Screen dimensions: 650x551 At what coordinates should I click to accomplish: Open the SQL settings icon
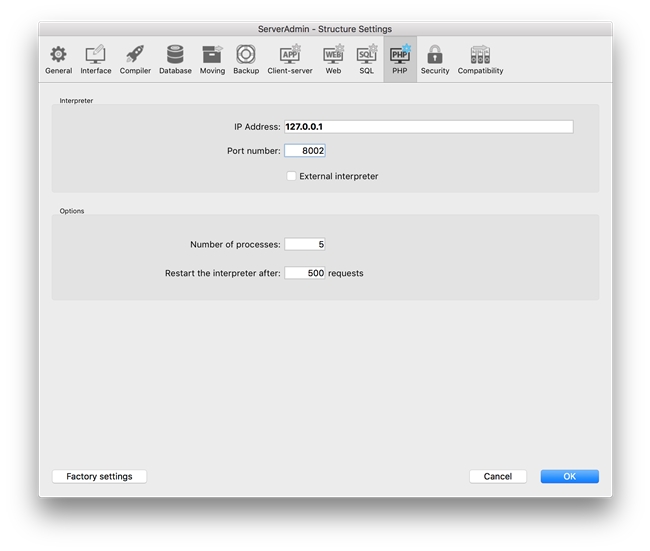[366, 56]
